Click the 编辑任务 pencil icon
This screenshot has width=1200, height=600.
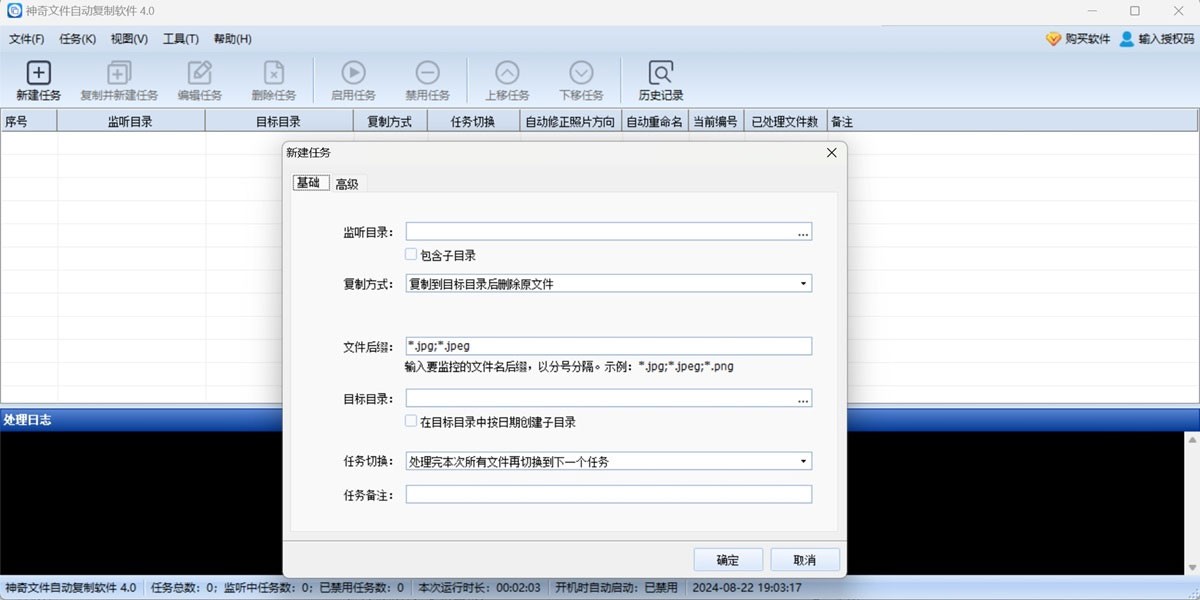click(x=200, y=73)
